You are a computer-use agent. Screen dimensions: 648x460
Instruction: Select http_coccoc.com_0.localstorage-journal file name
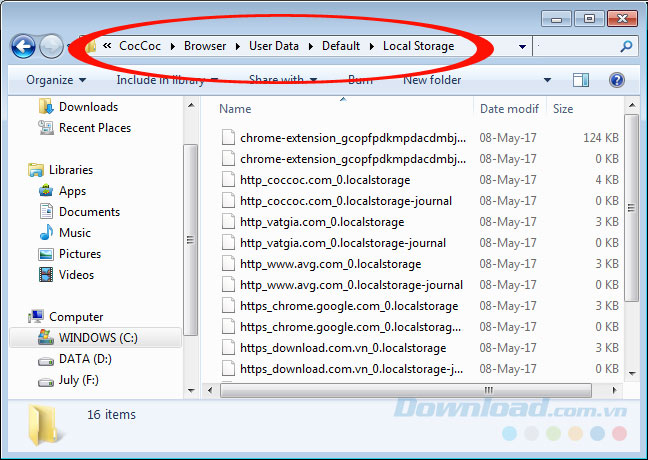pos(346,201)
